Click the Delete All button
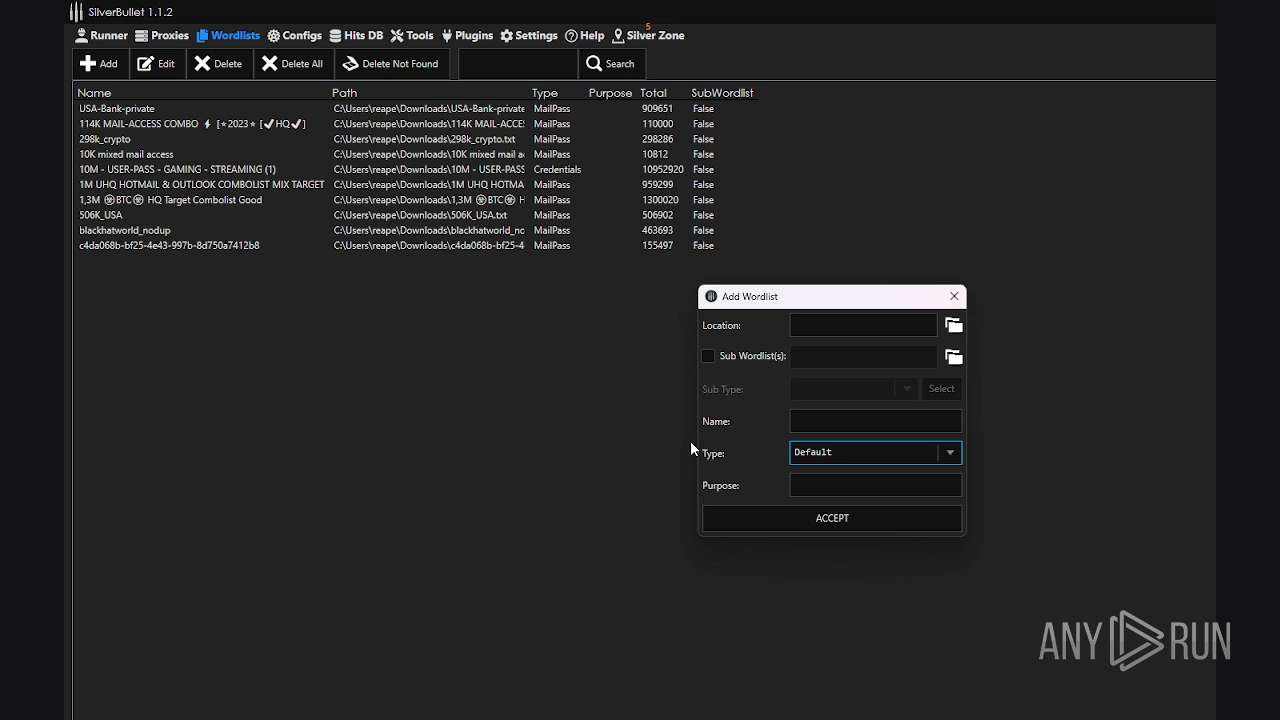 (x=293, y=64)
